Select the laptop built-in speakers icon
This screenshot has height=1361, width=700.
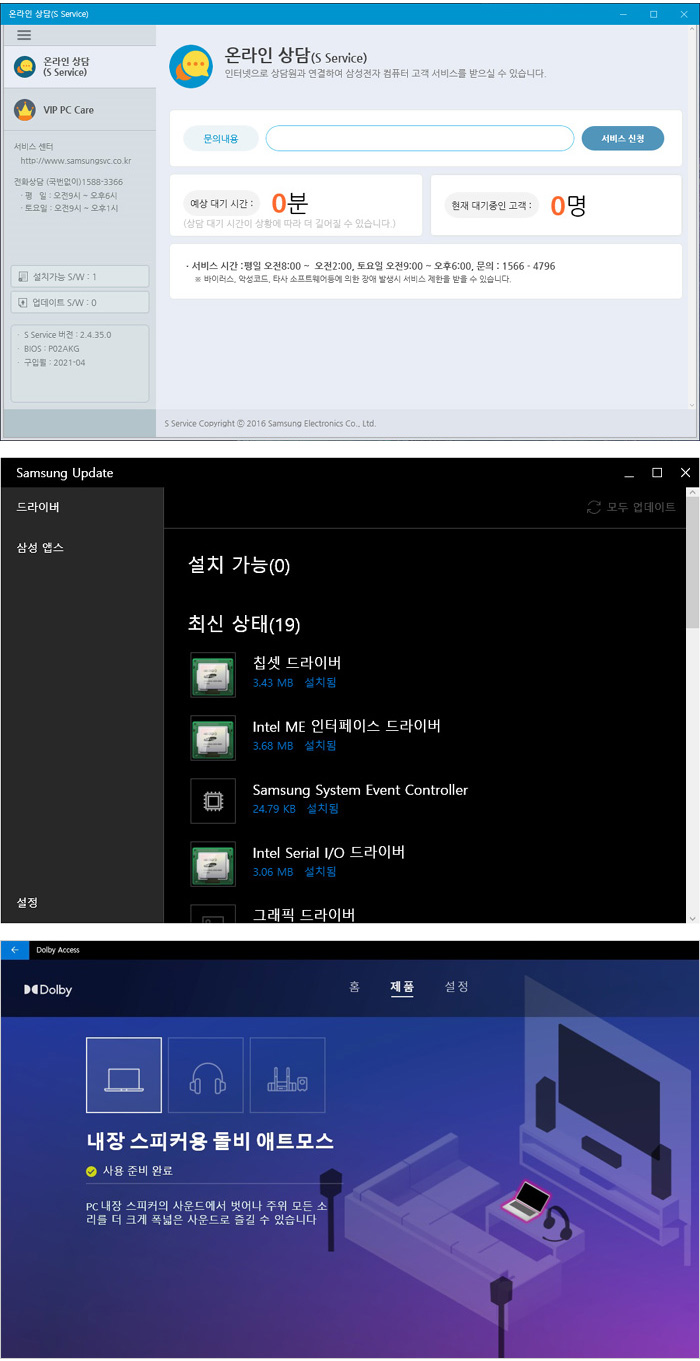[124, 1075]
